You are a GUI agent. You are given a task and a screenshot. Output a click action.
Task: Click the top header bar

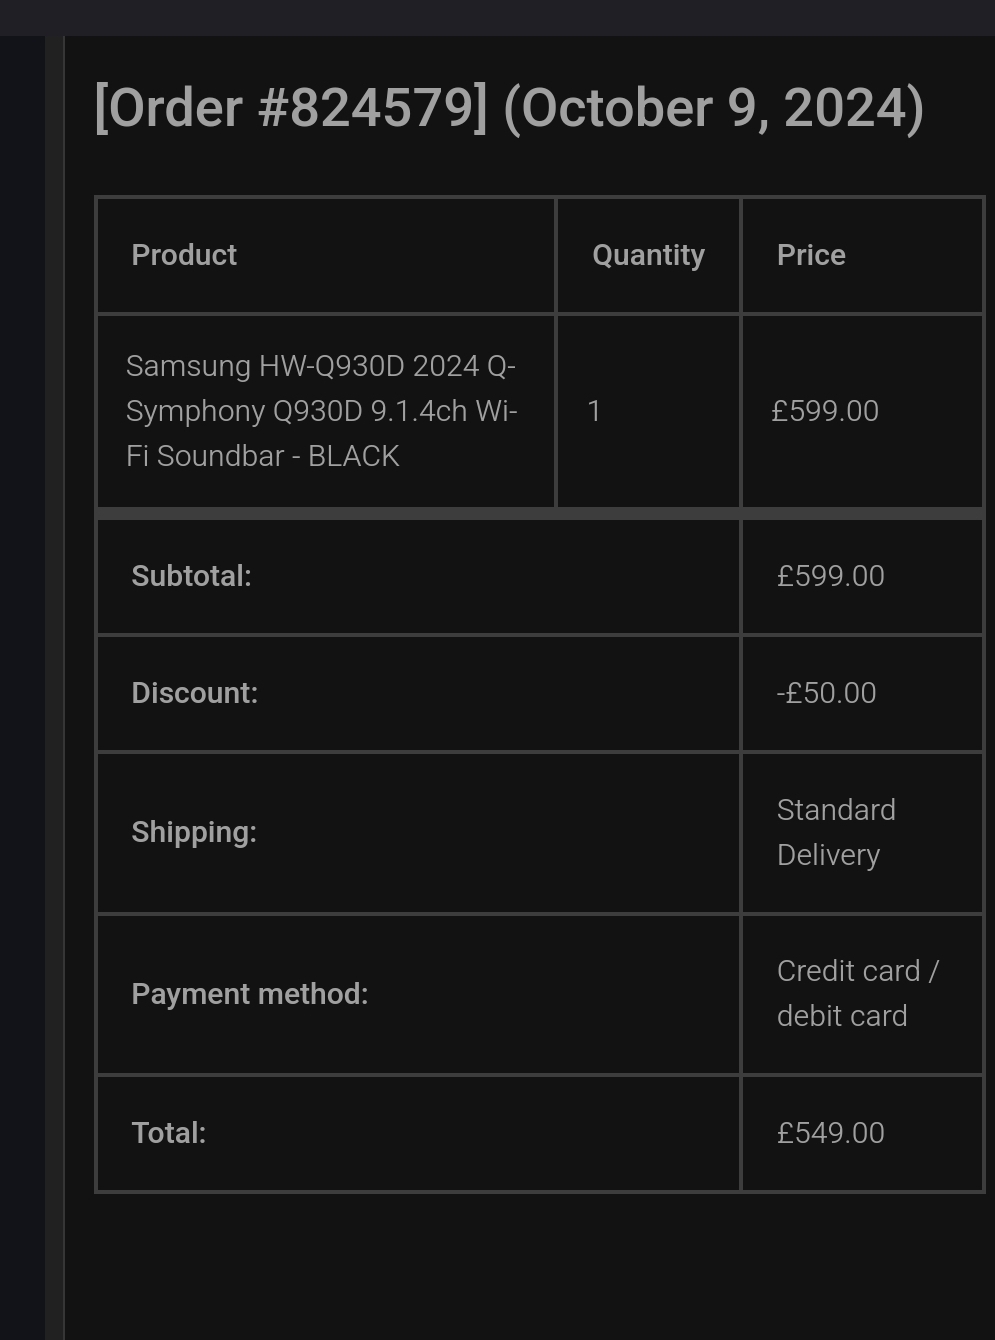click(x=497, y=17)
